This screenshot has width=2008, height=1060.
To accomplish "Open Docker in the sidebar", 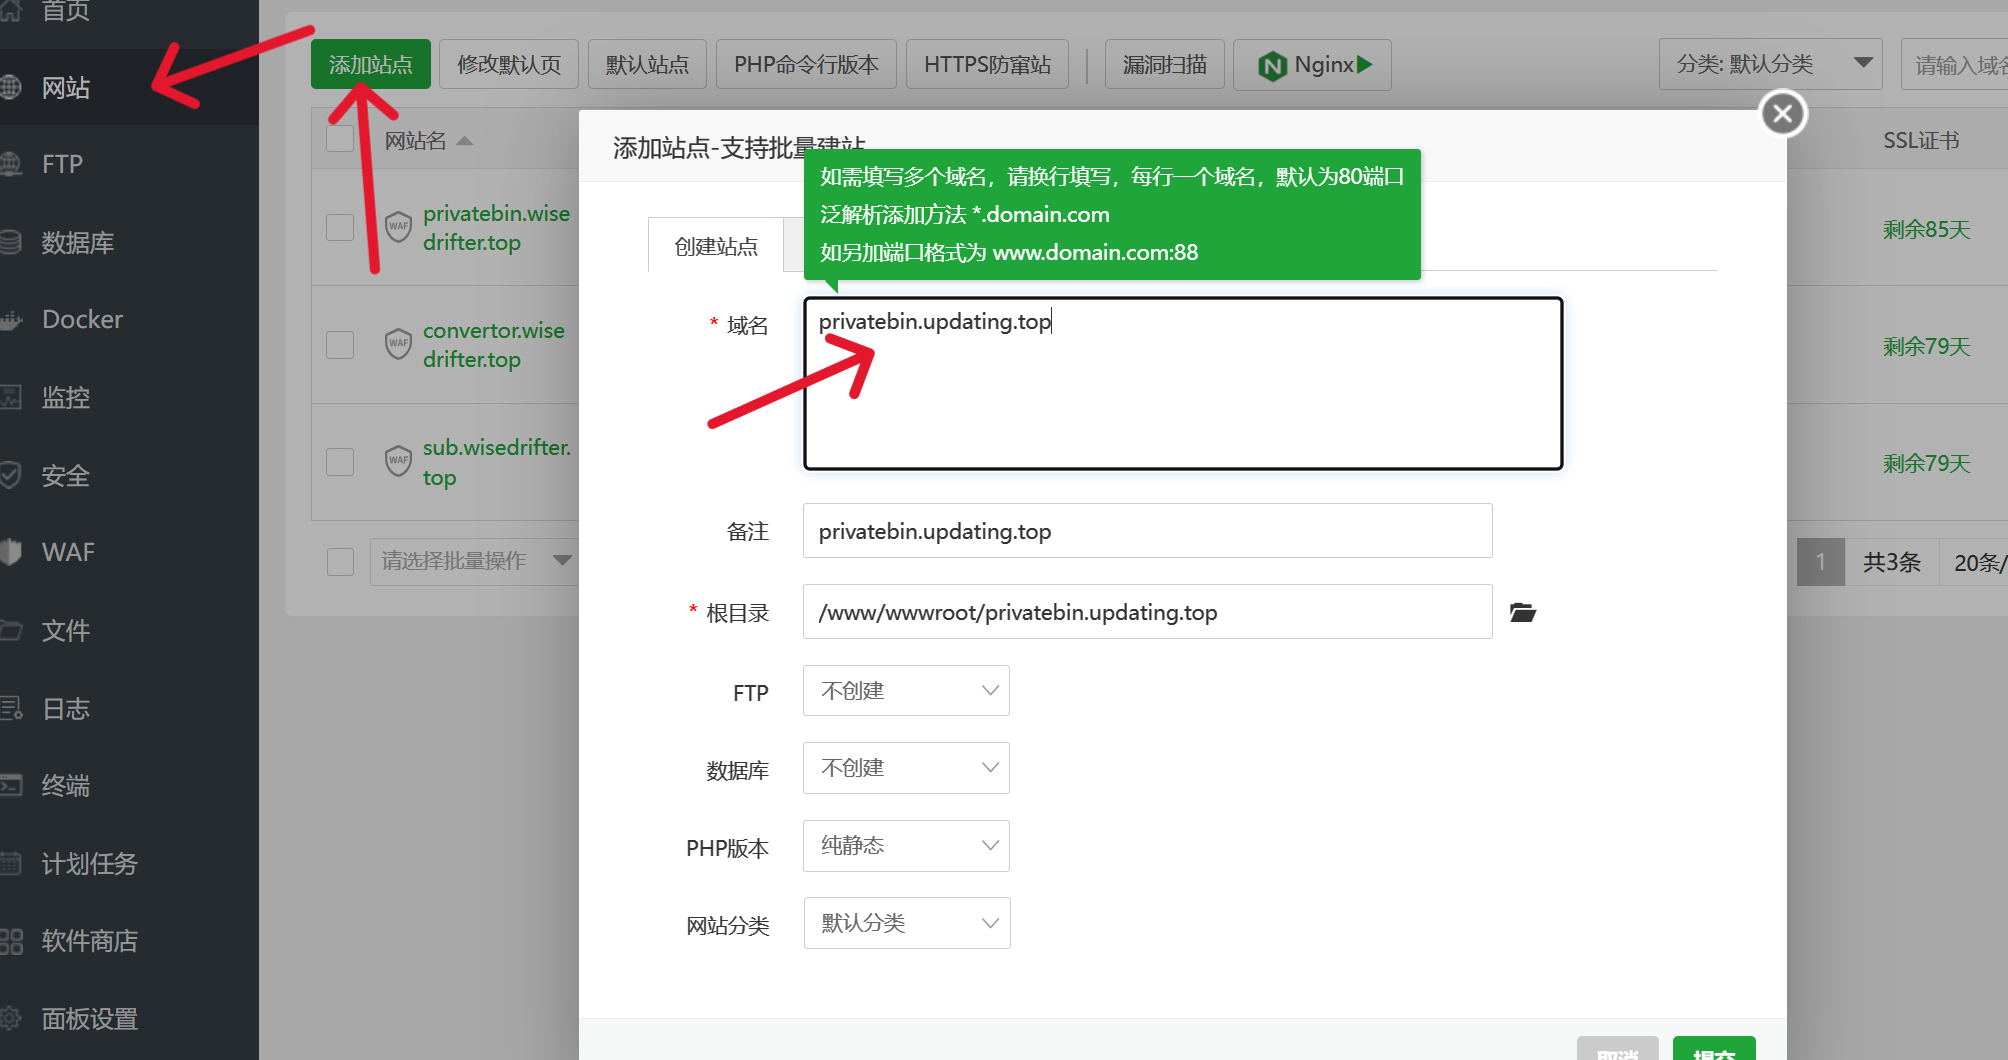I will click(82, 319).
